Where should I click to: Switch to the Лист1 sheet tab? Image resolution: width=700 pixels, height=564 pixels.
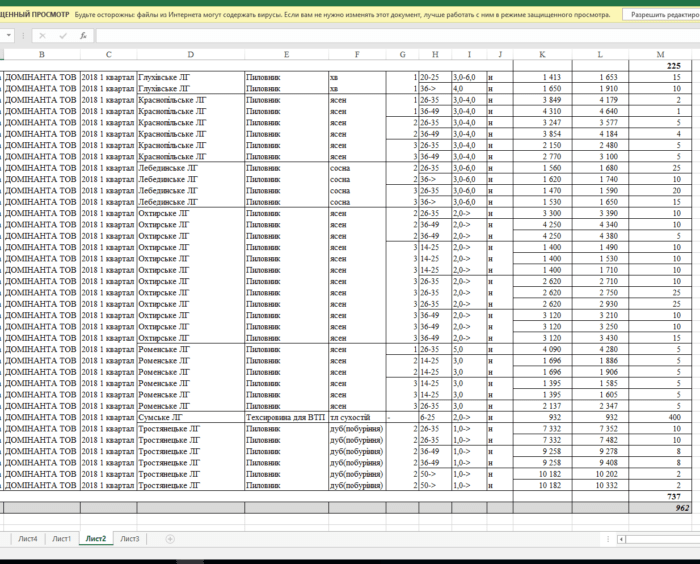click(62, 539)
